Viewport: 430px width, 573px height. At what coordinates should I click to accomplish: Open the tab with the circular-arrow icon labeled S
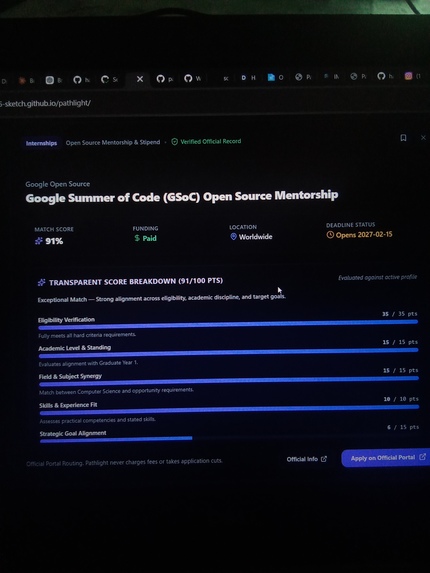tap(109, 79)
